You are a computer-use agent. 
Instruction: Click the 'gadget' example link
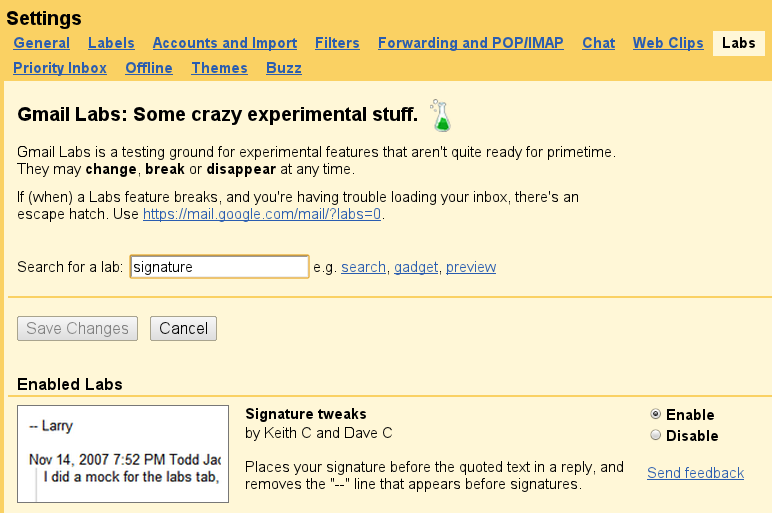pos(416,267)
